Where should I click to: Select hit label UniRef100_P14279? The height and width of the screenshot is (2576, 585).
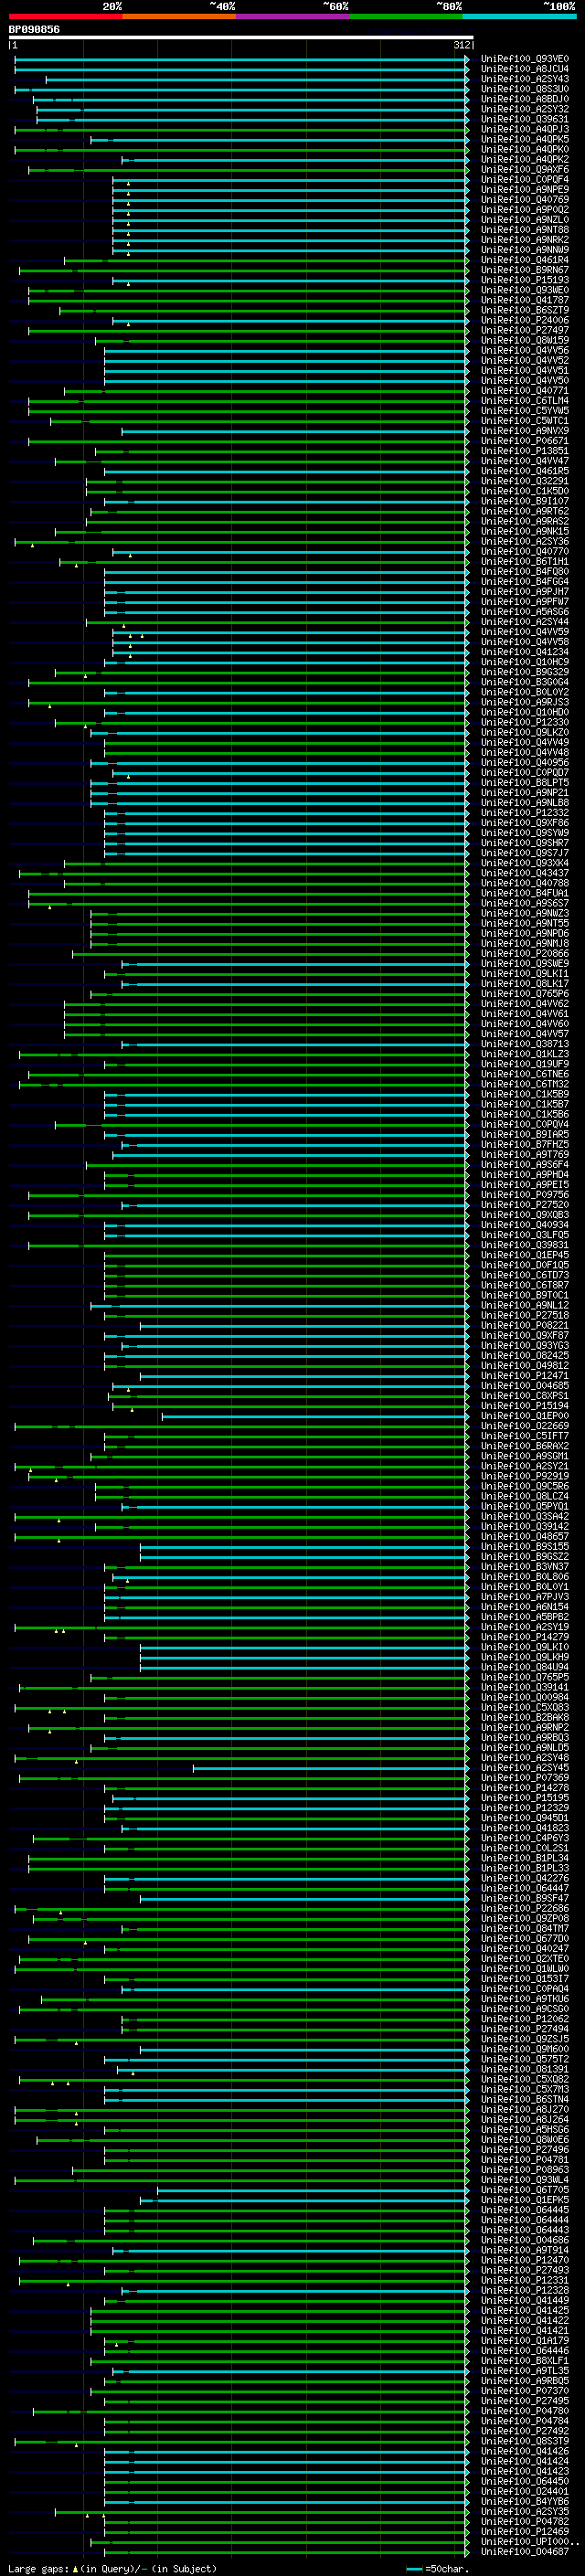(525, 1637)
